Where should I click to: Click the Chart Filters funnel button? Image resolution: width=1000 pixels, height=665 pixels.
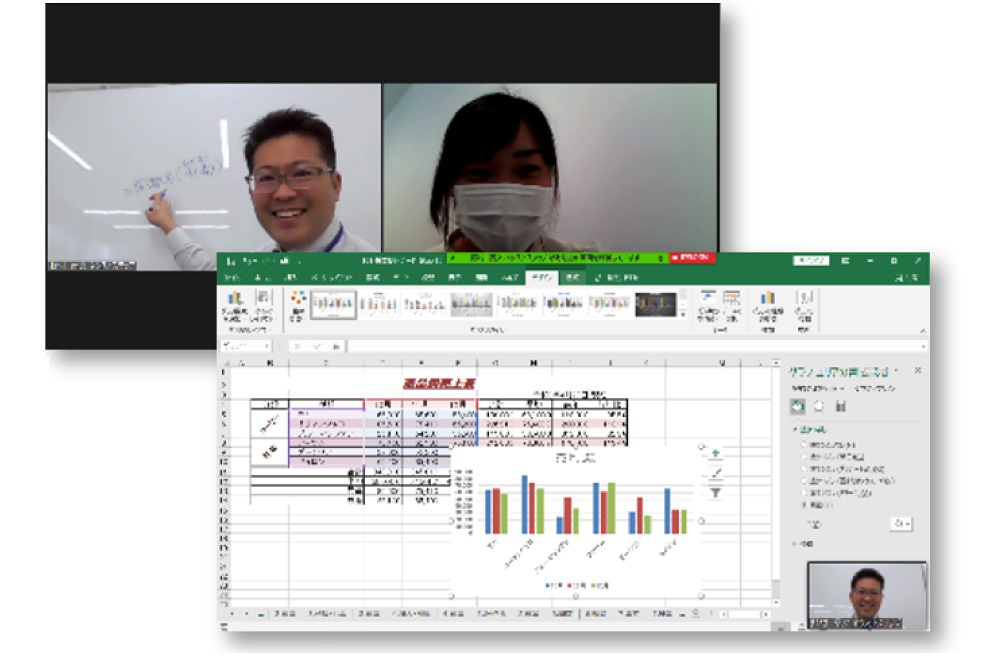(715, 493)
